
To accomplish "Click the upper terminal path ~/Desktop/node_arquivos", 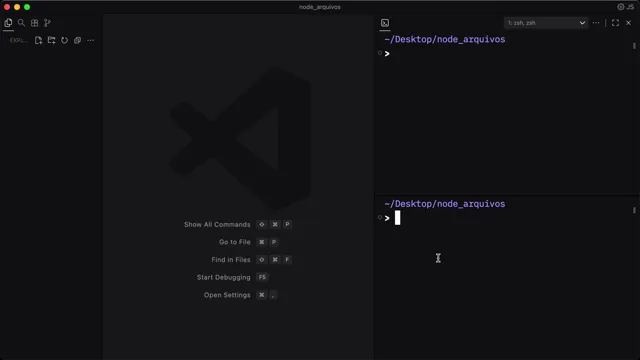I will pyautogui.click(x=445, y=40).
